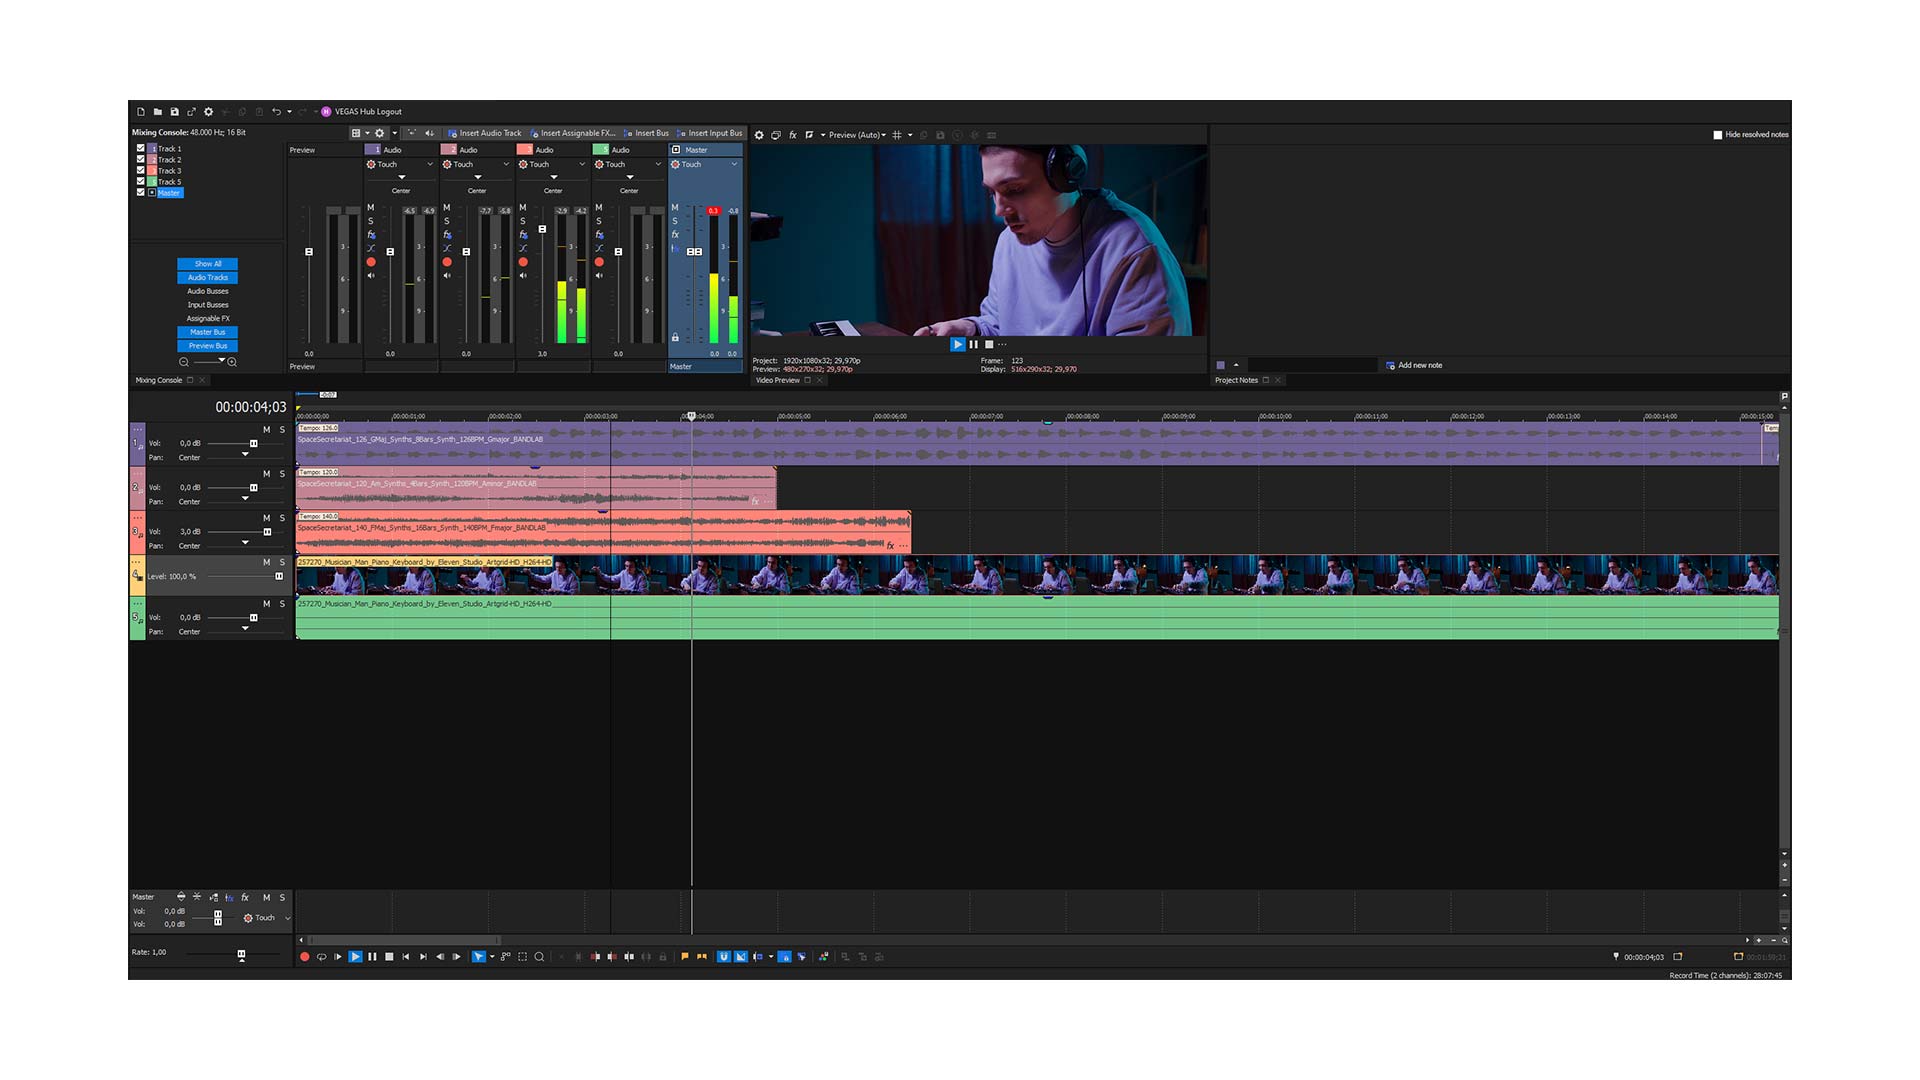Screen dimensions: 1920x1080
Task: Open Mixing Console settings gear icon
Action: click(380, 133)
